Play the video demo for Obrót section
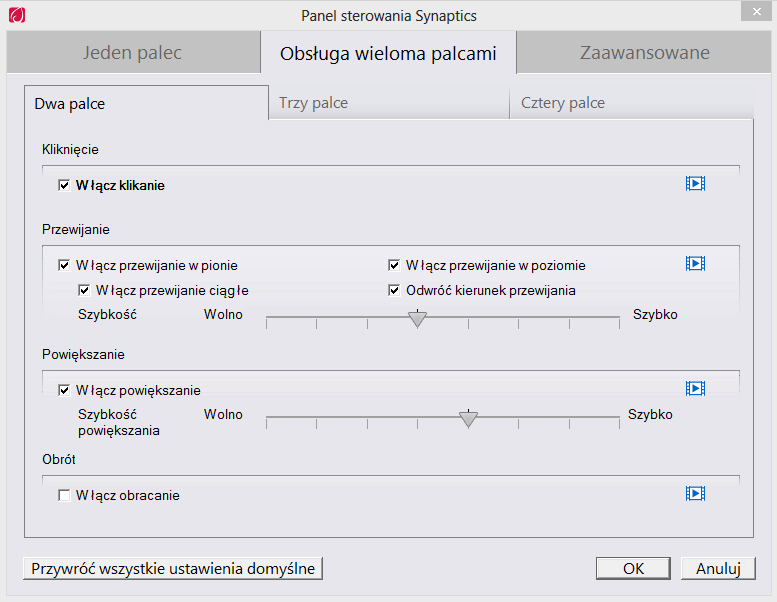 point(695,493)
